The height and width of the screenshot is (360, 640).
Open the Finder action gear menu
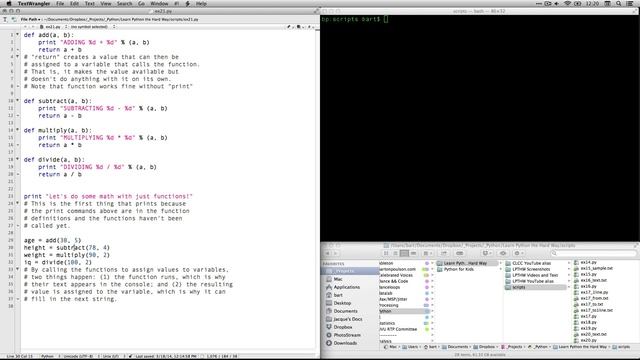point(518,253)
